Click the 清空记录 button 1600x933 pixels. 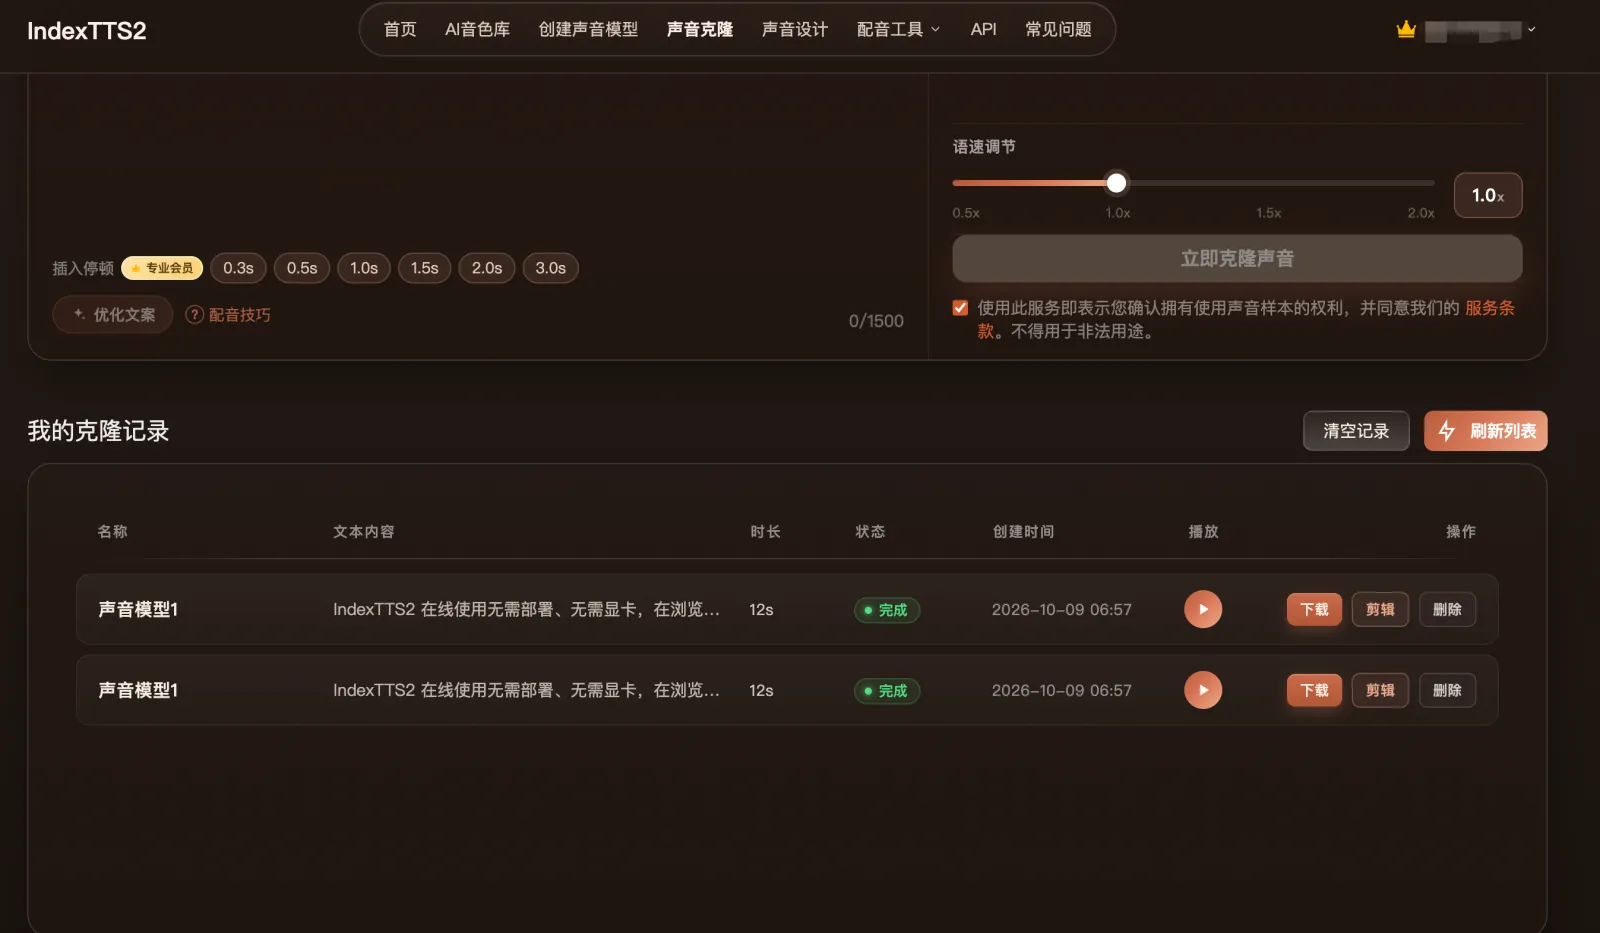coord(1356,431)
